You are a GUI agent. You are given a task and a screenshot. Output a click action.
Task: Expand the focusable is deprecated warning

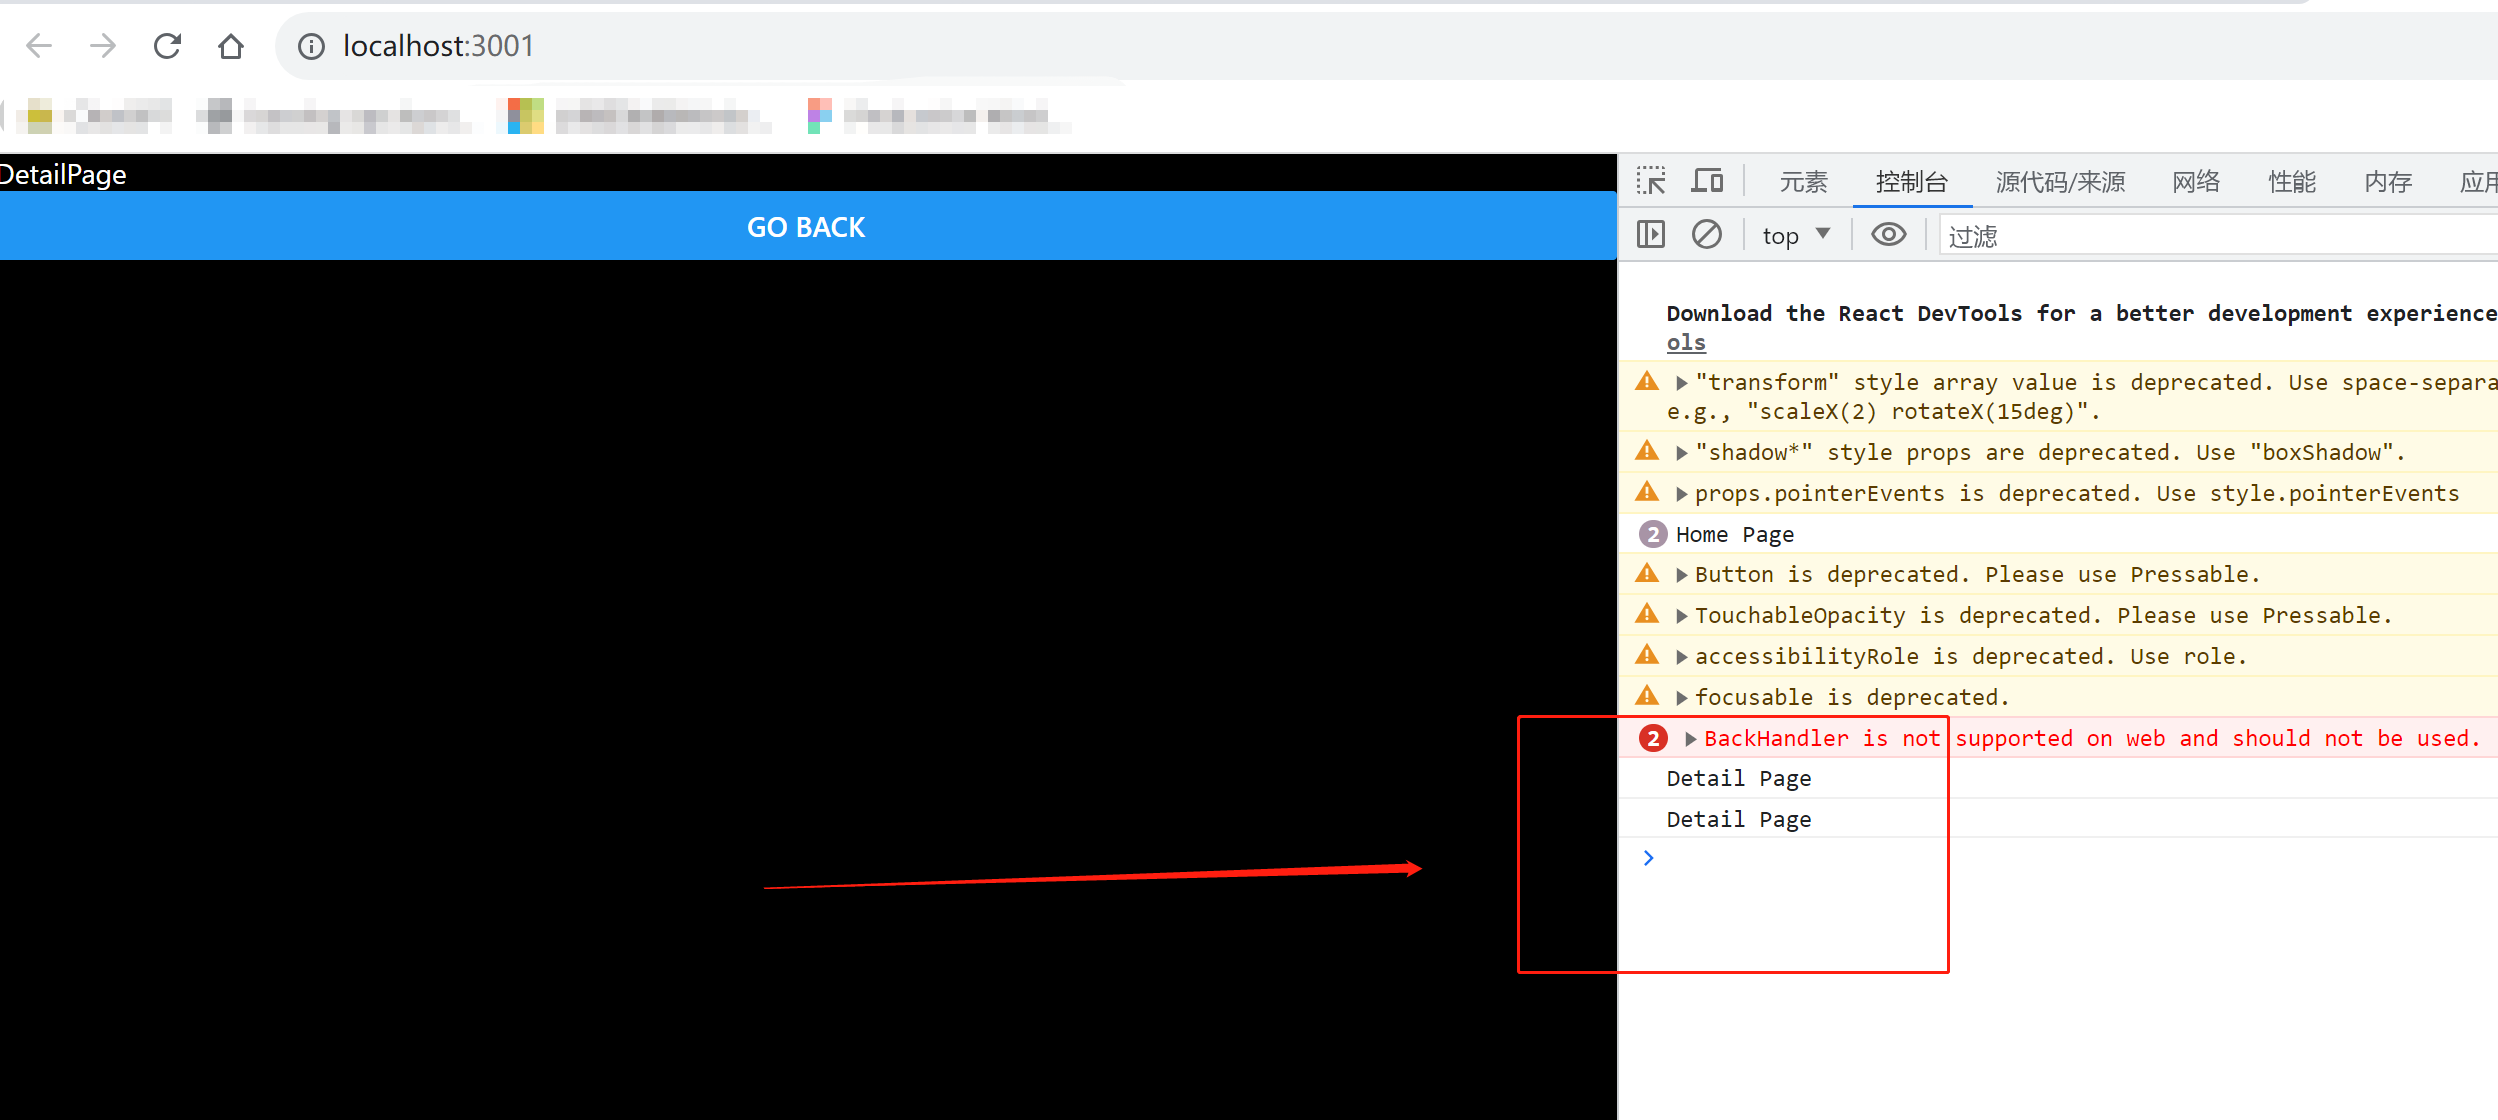pos(1682,696)
